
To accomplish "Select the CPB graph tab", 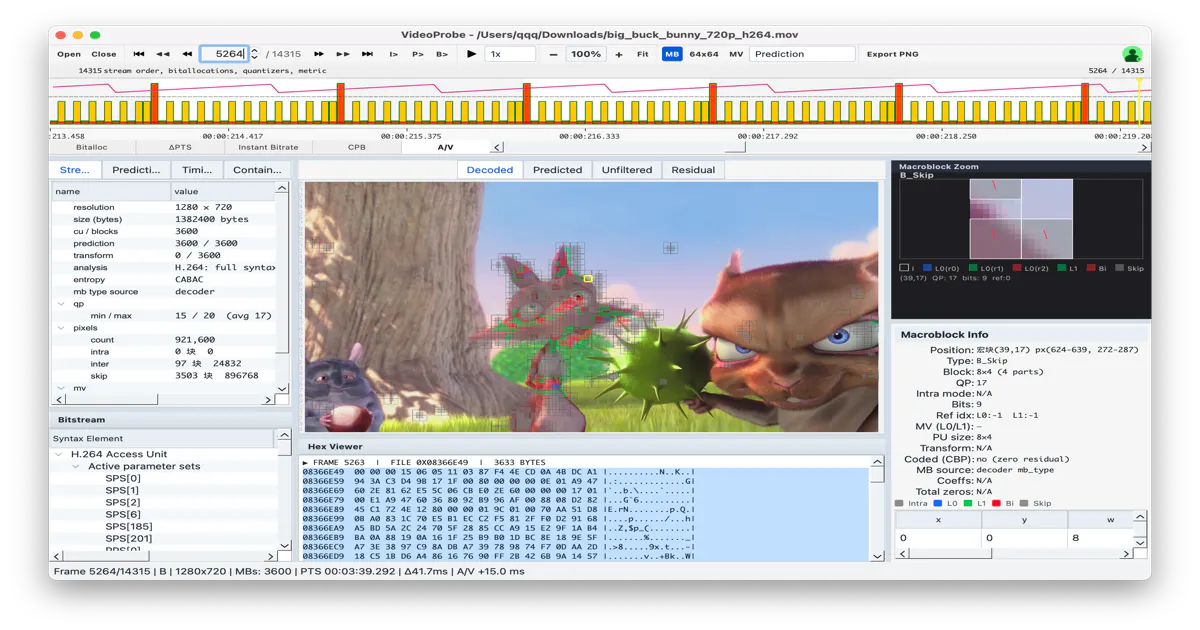I will (356, 147).
